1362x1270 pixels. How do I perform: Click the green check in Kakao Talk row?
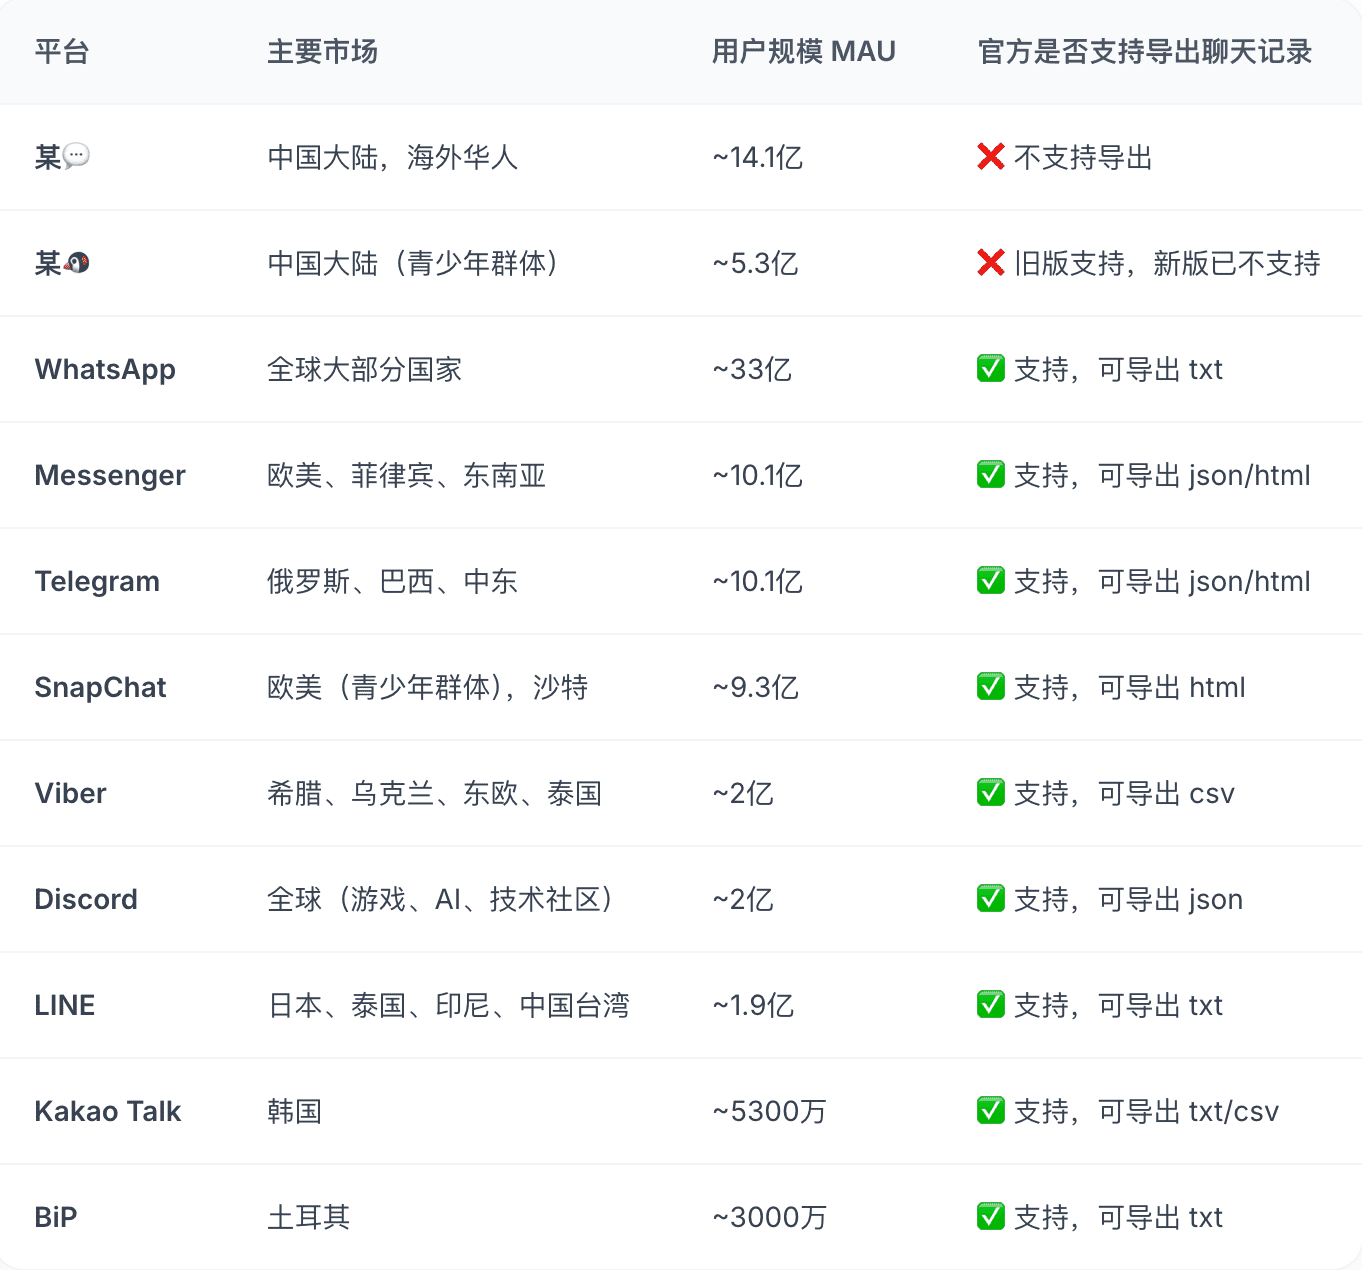(990, 1111)
